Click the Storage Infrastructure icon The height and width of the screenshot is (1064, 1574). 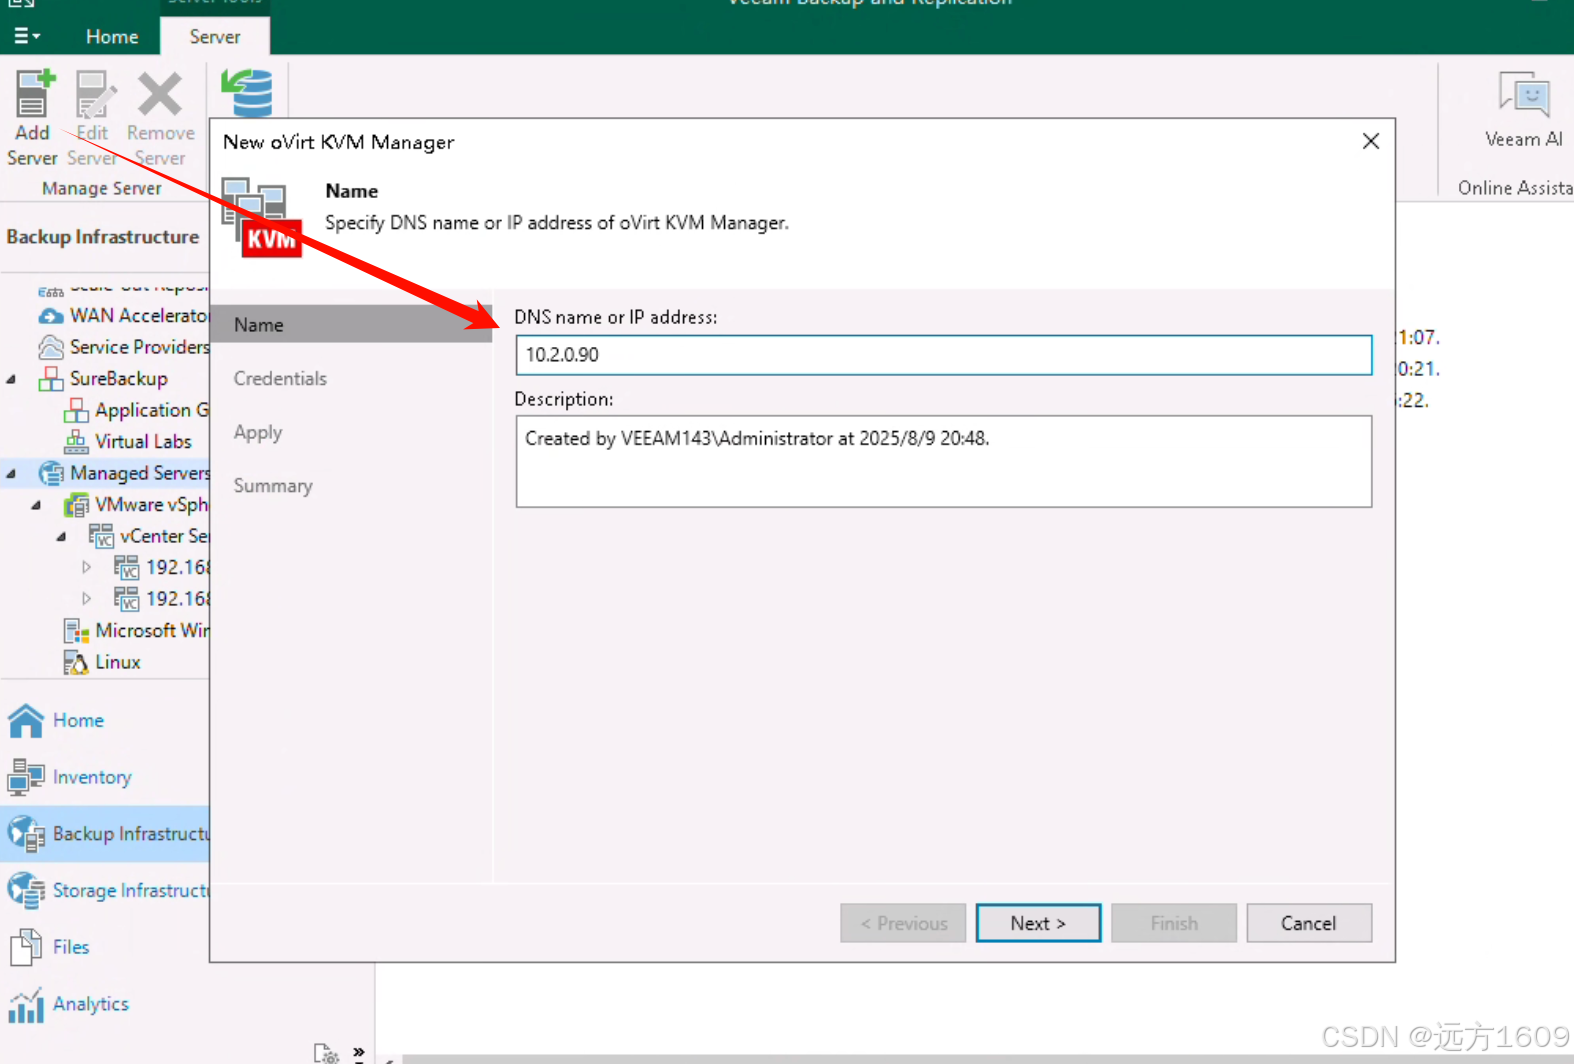pos(26,890)
